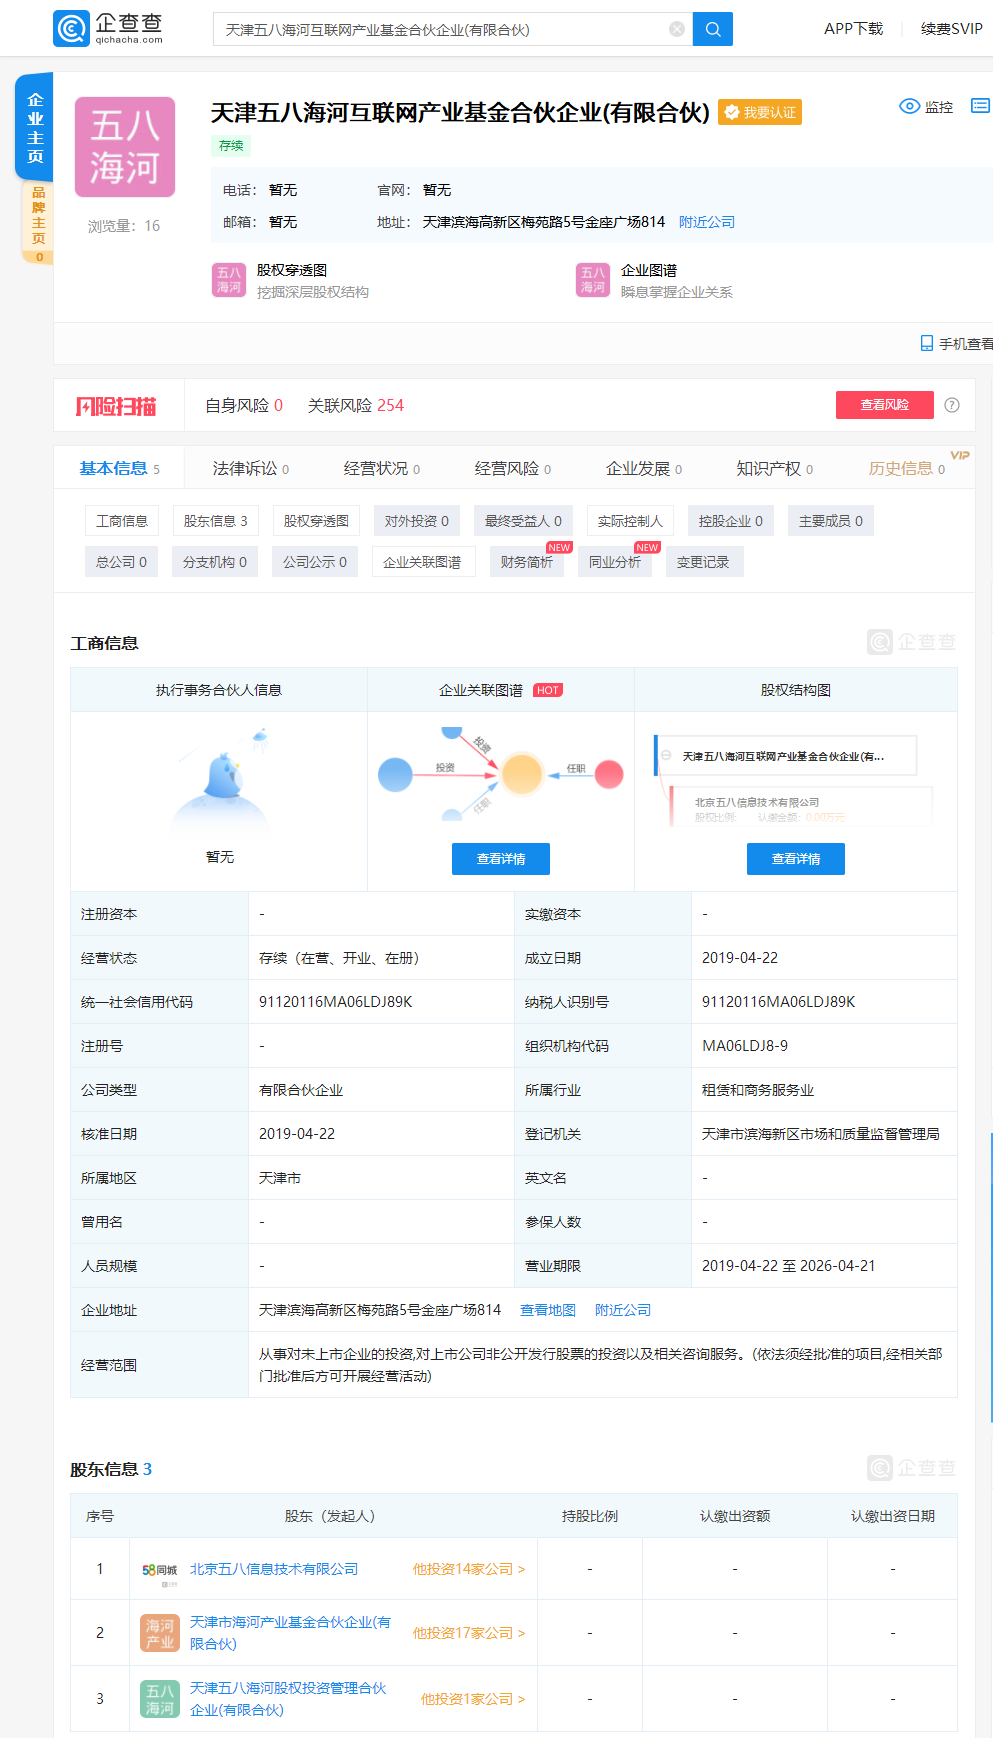Screen dimensions: 993x1738
Task: Click the blue search magnifier button
Action: coord(713,29)
